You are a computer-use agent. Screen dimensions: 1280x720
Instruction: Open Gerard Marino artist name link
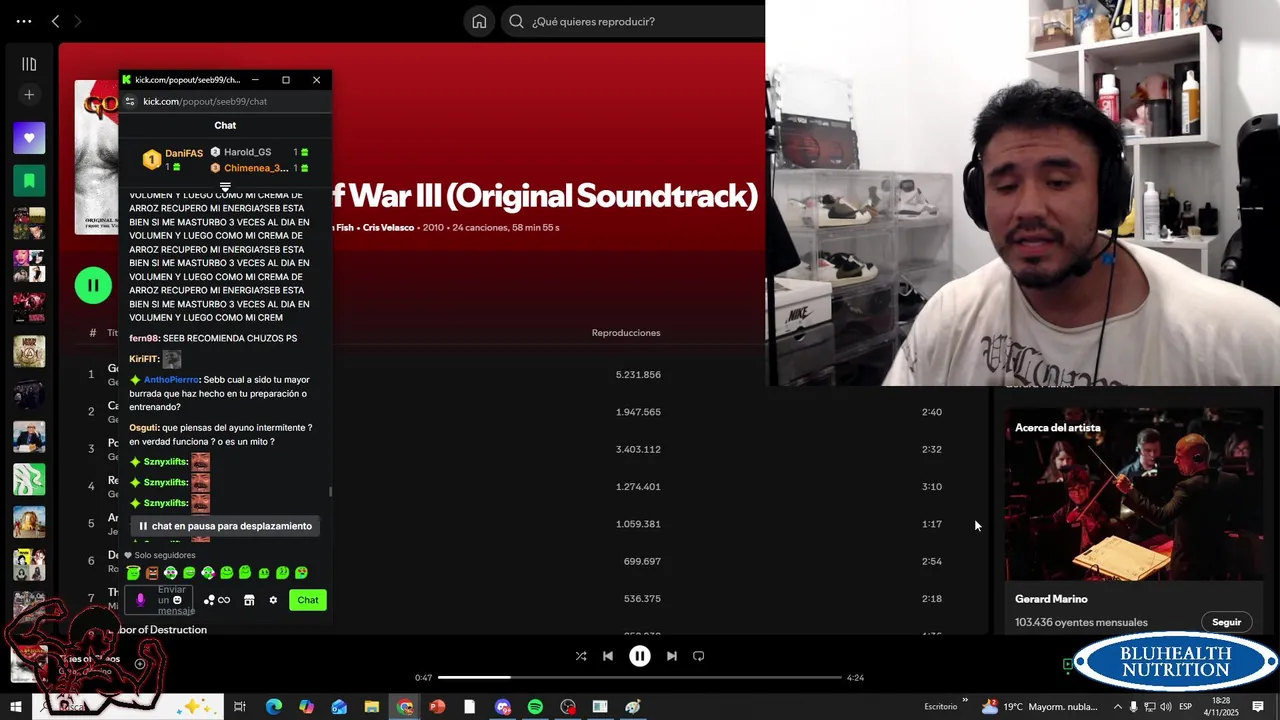(1051, 599)
